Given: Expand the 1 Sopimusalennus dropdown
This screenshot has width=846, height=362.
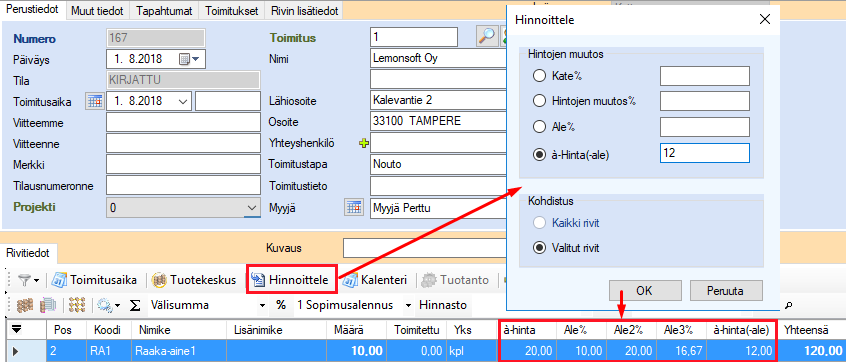Looking at the screenshot, I should (x=408, y=305).
